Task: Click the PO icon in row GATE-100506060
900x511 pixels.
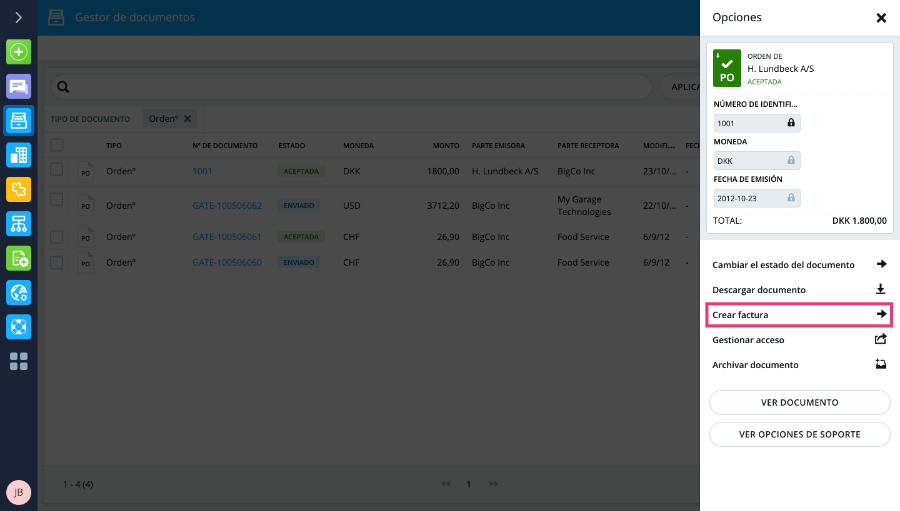Action: (86, 262)
